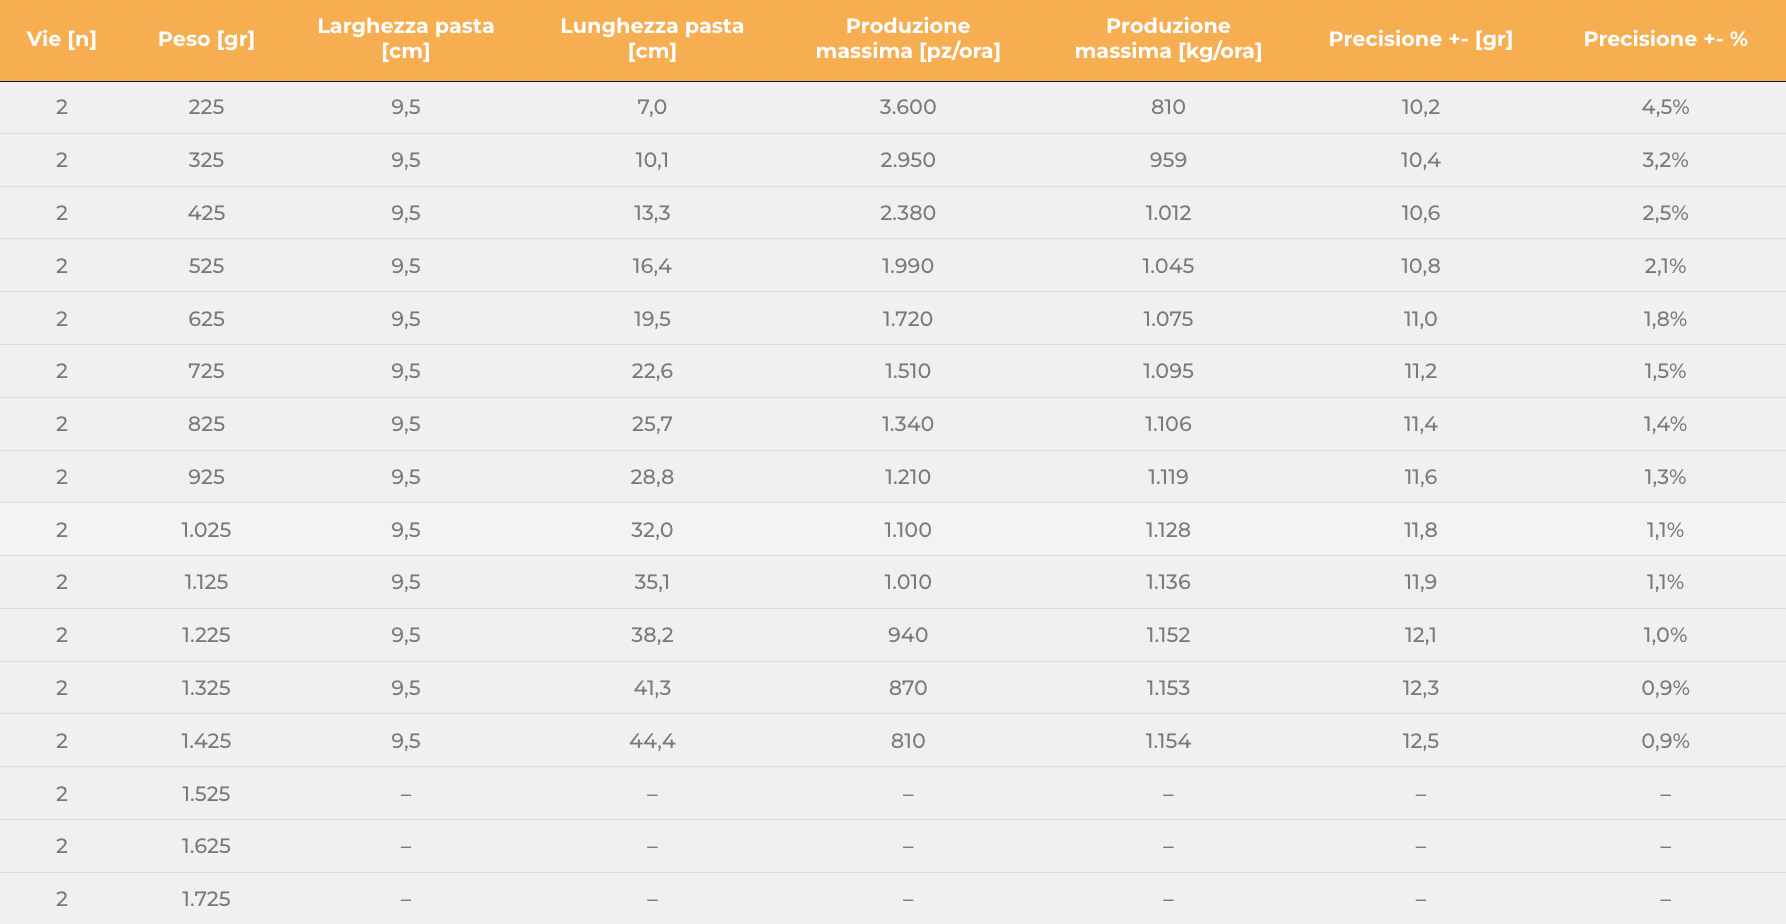
Task: Click the 'Precisione +- [gr]' header
Action: click(x=1420, y=40)
